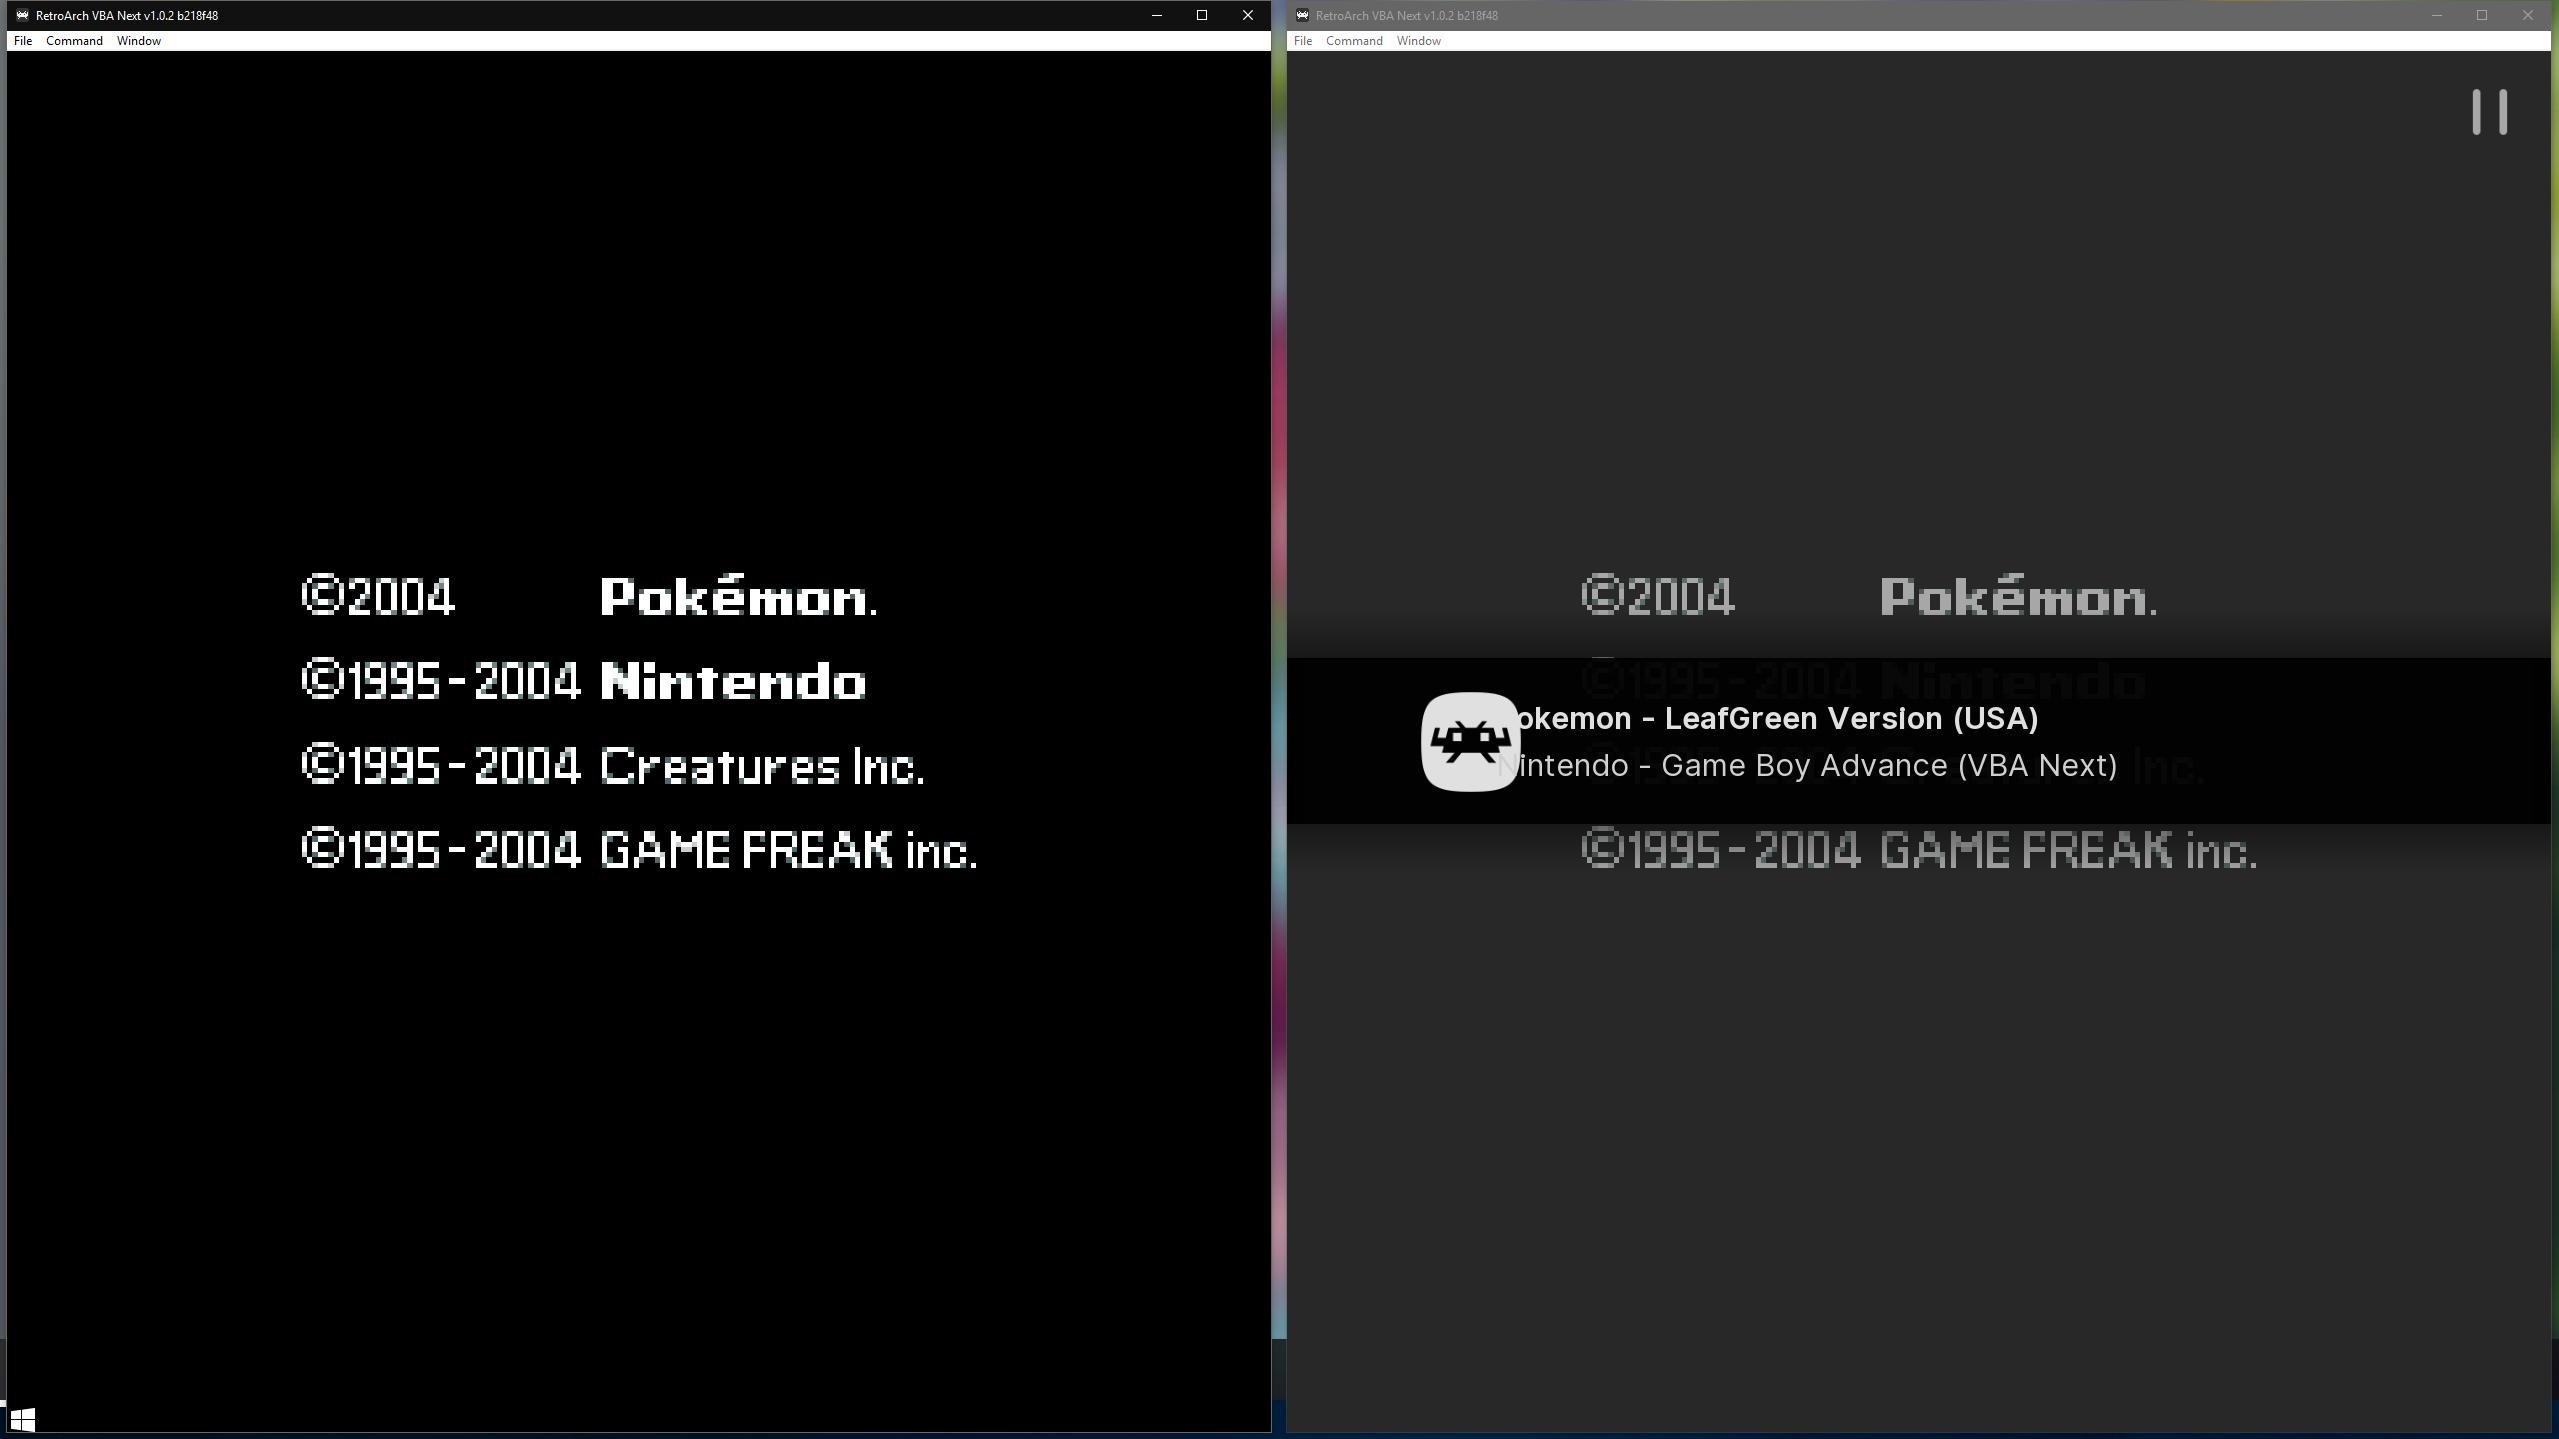Viewport: 2559px width, 1439px height.
Task: Open File menu in right RetroArch window
Action: pyautogui.click(x=1303, y=41)
